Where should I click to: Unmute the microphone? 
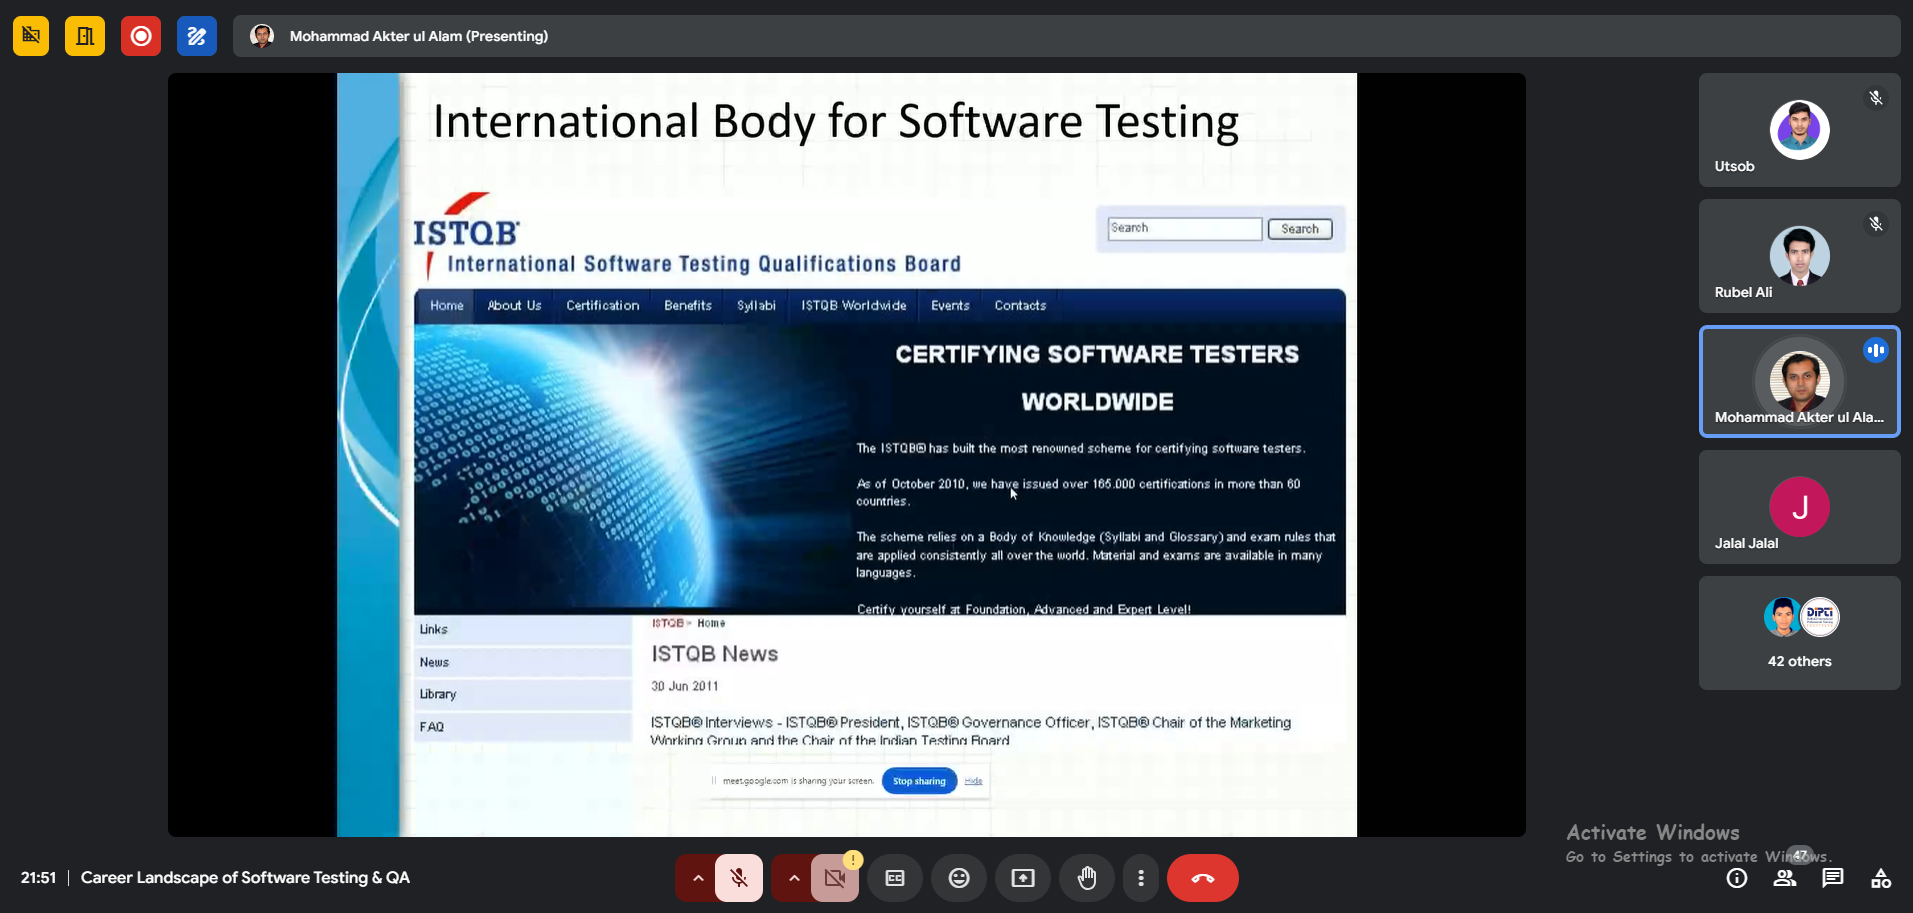(739, 878)
